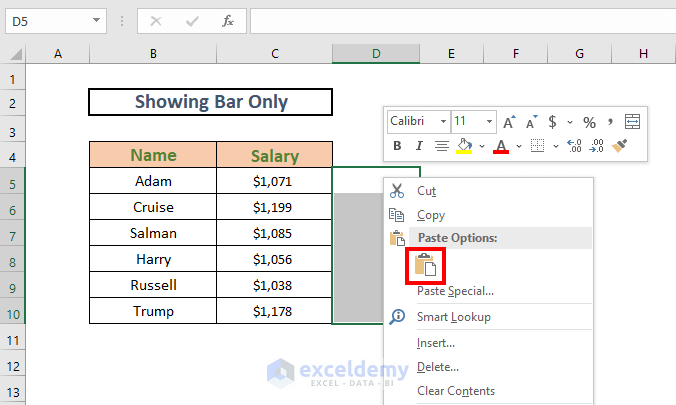Image resolution: width=676 pixels, height=405 pixels.
Task: Click in the formula bar input
Action: (463, 21)
